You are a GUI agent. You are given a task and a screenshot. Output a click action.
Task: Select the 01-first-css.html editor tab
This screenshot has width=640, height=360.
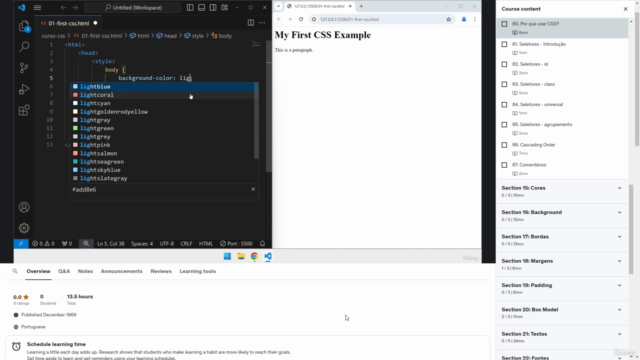[69, 23]
